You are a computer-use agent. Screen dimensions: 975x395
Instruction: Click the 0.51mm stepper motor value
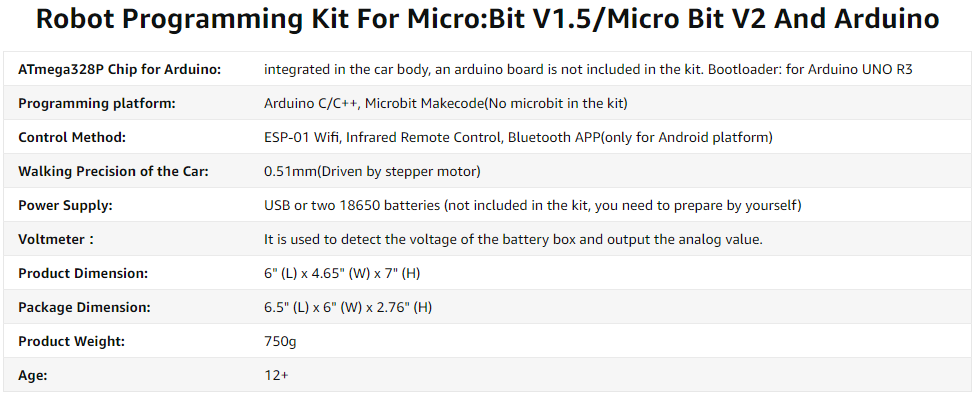[372, 172]
